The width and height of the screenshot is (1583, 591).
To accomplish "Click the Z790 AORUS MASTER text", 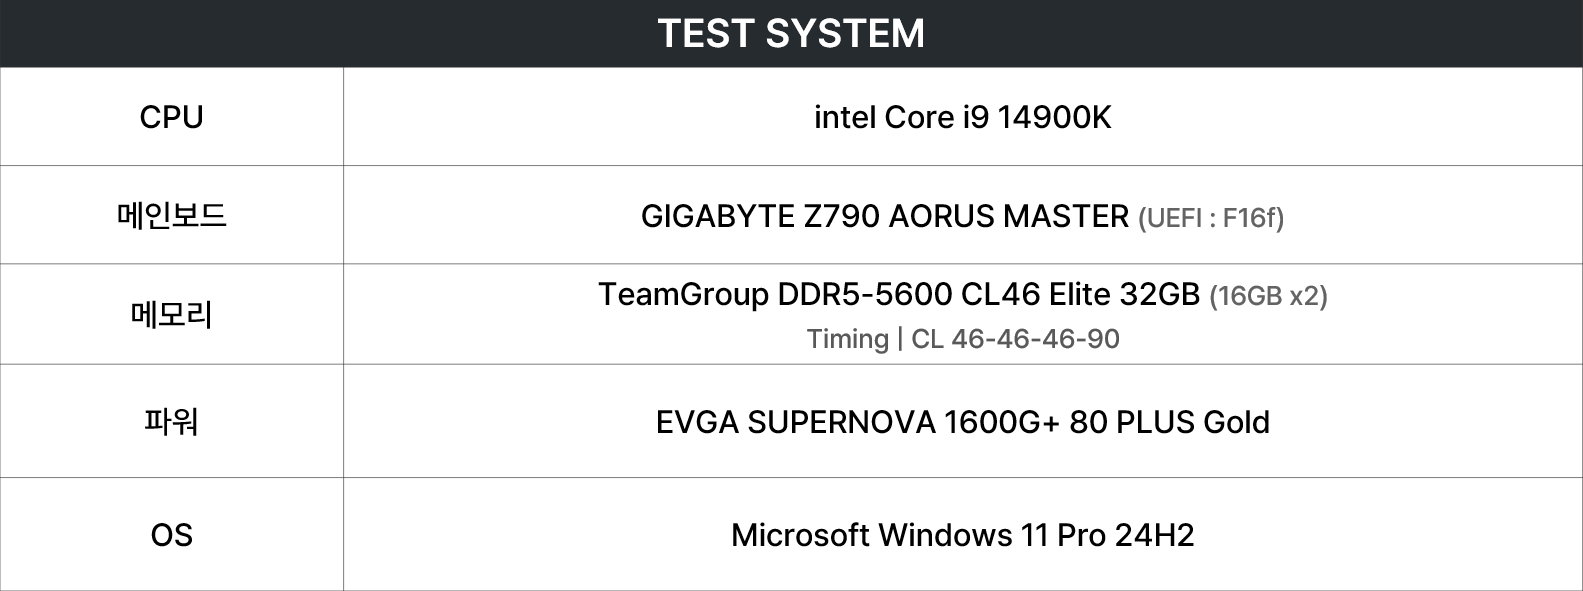I will (x=966, y=216).
